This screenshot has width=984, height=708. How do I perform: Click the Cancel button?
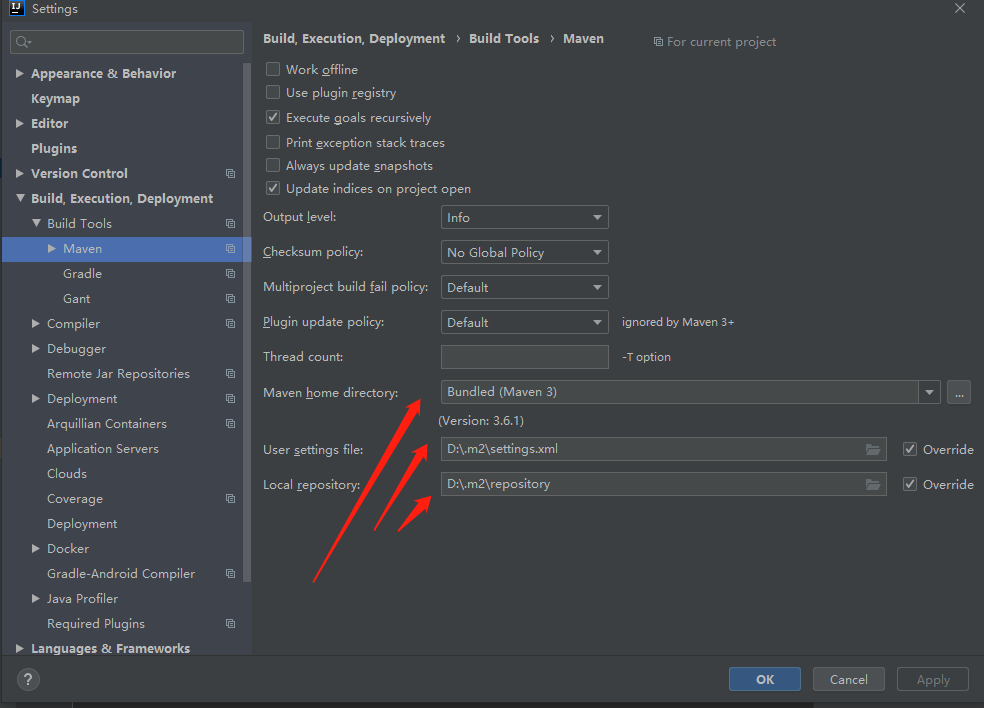(x=848, y=680)
